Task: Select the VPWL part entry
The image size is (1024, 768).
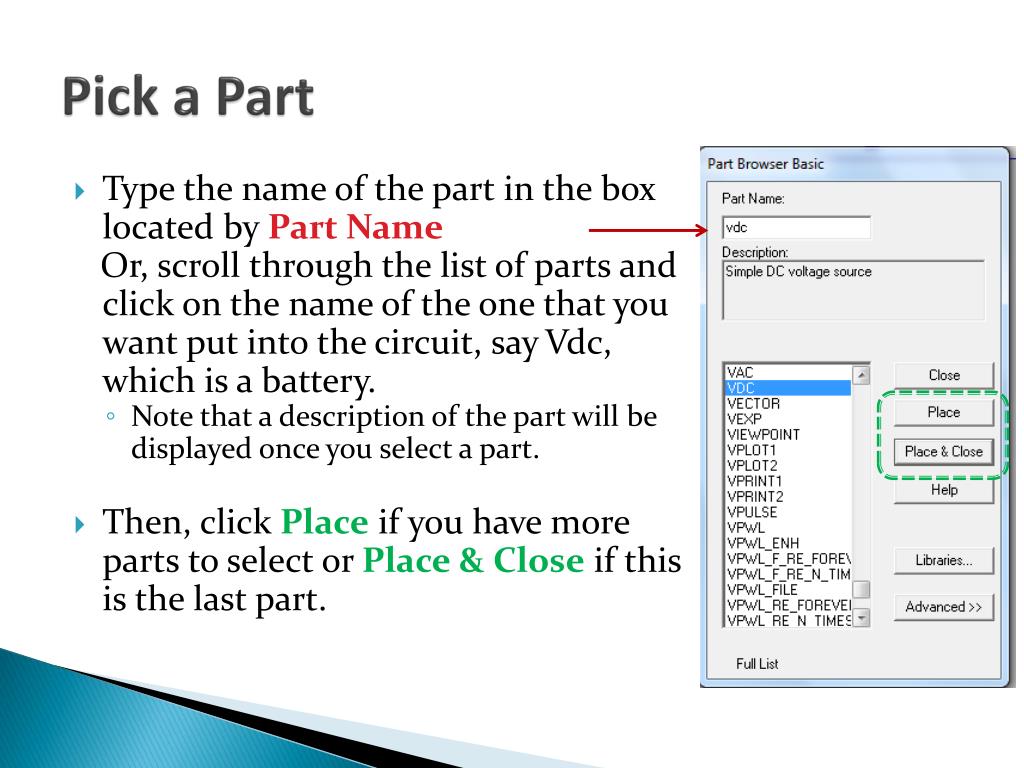Action: [788, 528]
